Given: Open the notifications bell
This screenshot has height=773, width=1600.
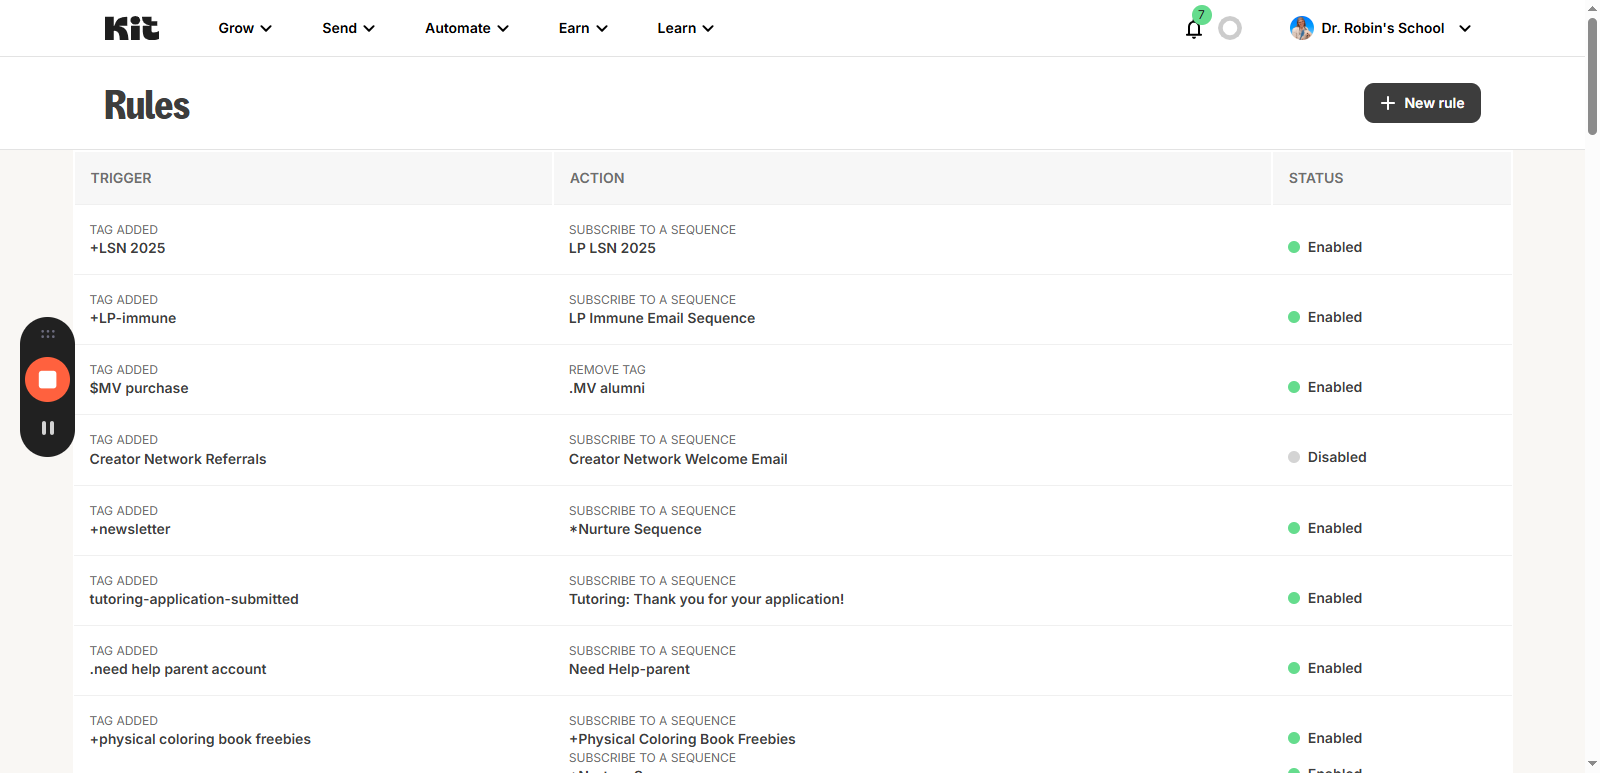Looking at the screenshot, I should point(1193,29).
